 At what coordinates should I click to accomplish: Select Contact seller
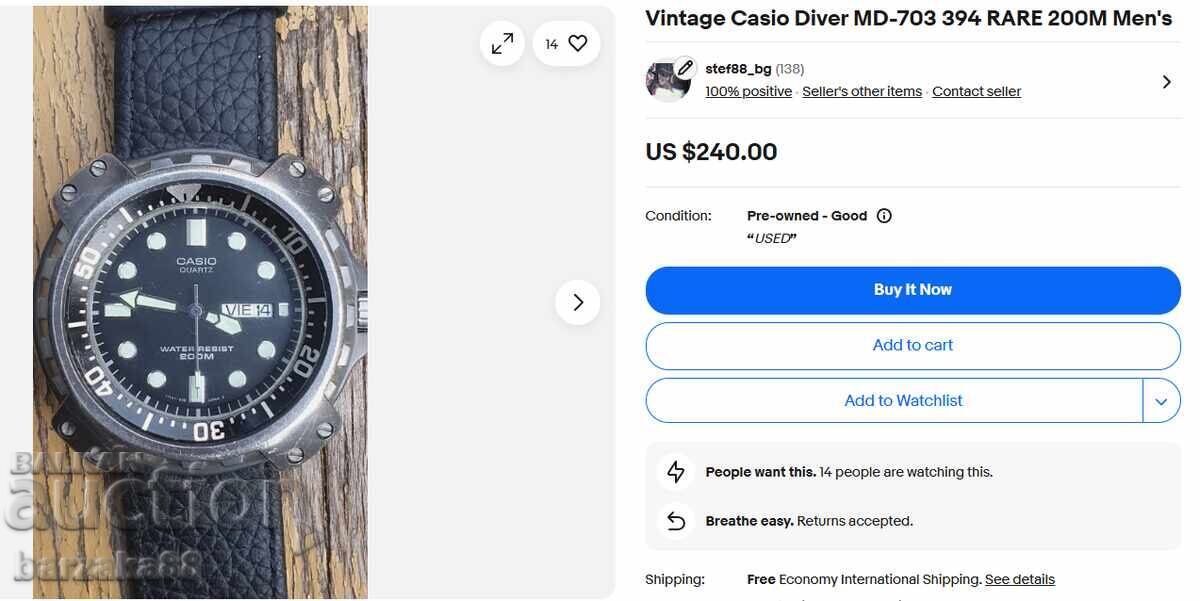tap(976, 91)
